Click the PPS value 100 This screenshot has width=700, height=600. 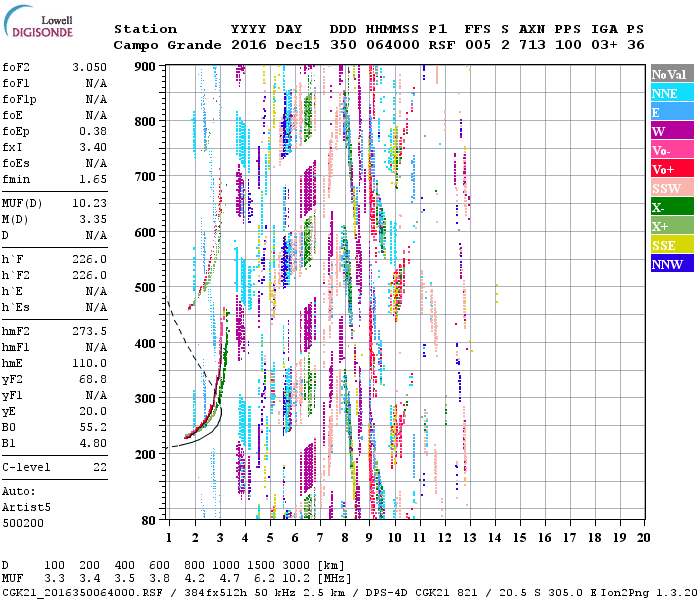tap(568, 45)
